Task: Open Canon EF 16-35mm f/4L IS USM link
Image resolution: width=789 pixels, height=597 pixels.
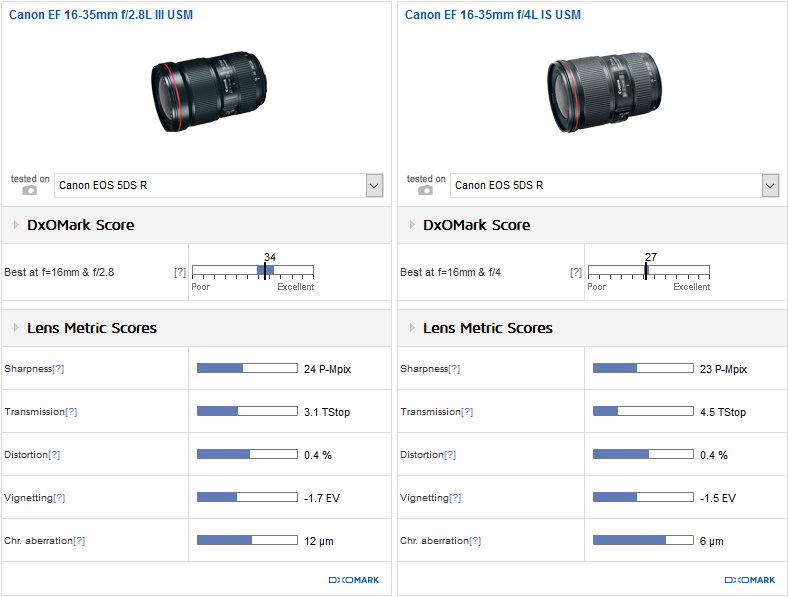Action: (493, 15)
